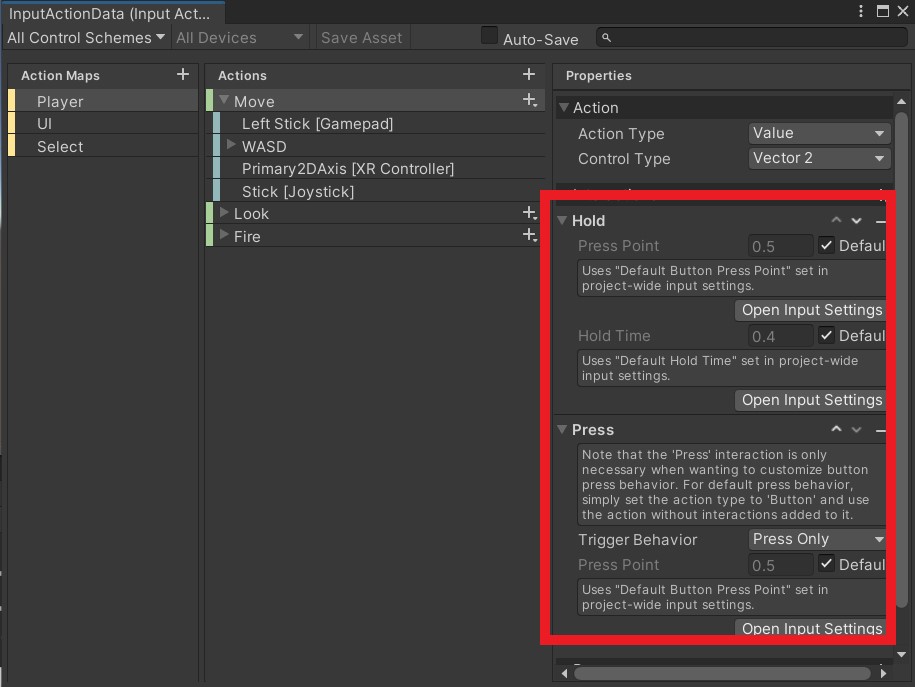The width and height of the screenshot is (915, 687).
Task: Expand the Fire action
Action: [x=223, y=235]
